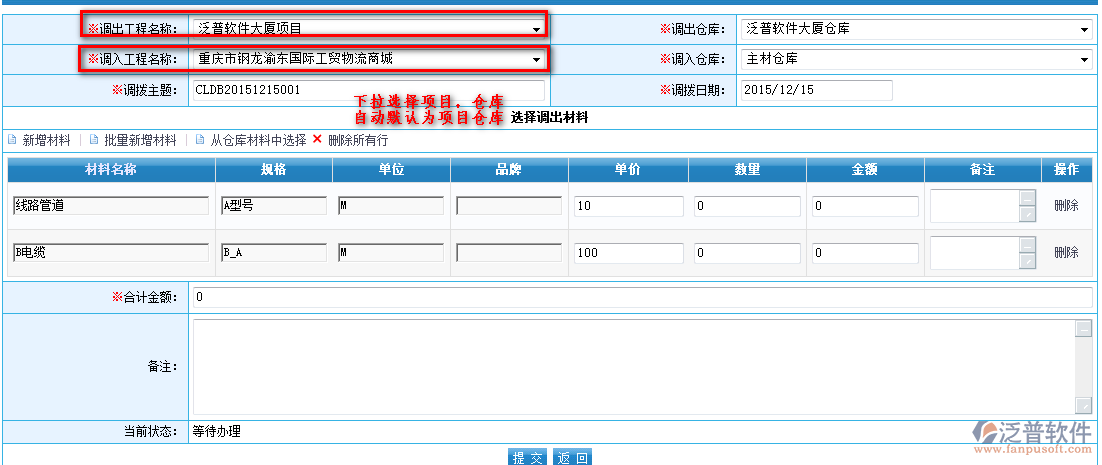Click the 调拨主题 text field

(368, 90)
